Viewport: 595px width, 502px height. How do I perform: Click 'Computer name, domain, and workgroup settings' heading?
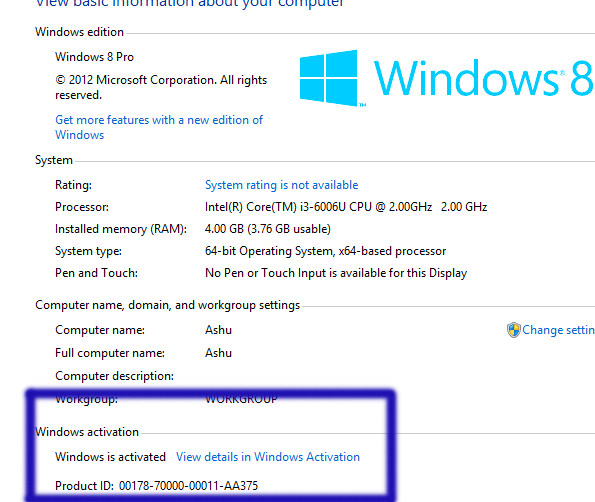click(x=168, y=305)
